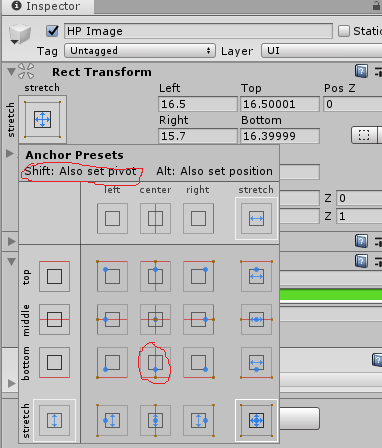
Task: Open the GameObject icon picker dropdown
Action: click(20, 34)
